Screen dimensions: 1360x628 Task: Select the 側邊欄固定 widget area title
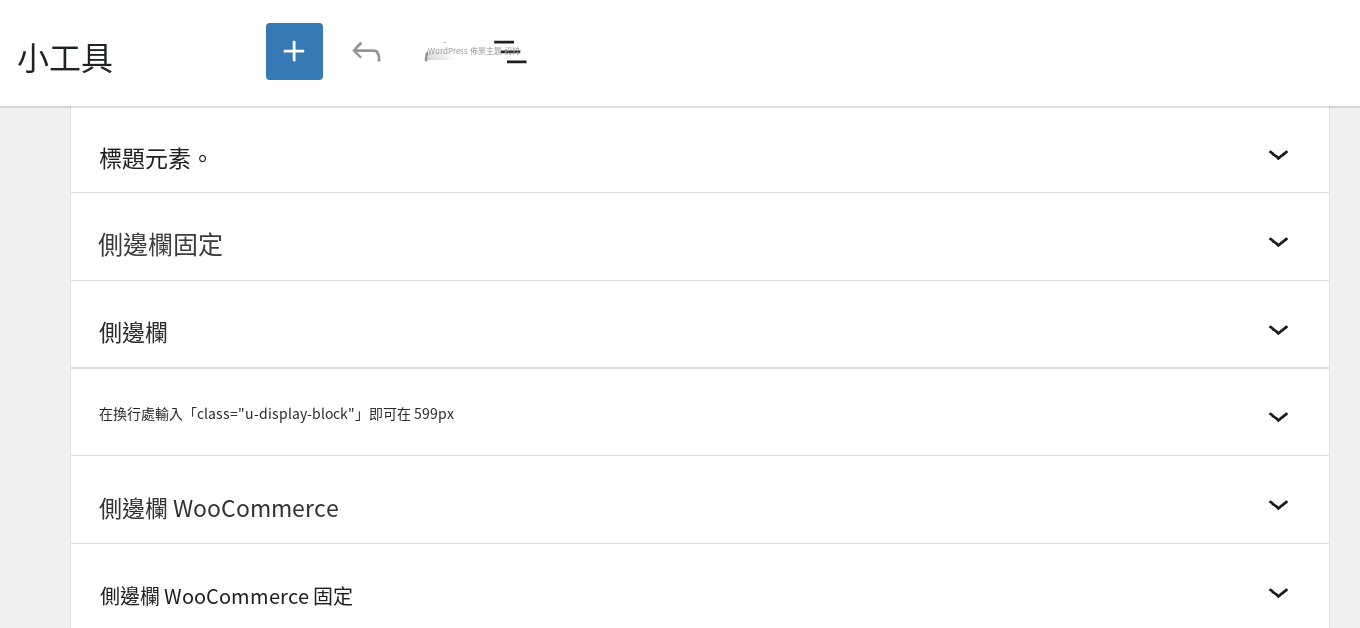click(x=160, y=245)
